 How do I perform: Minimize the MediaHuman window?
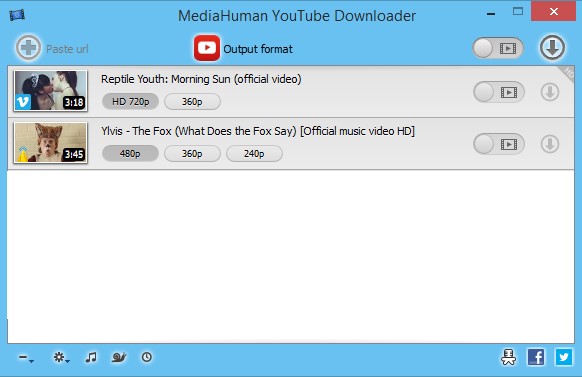coord(491,13)
